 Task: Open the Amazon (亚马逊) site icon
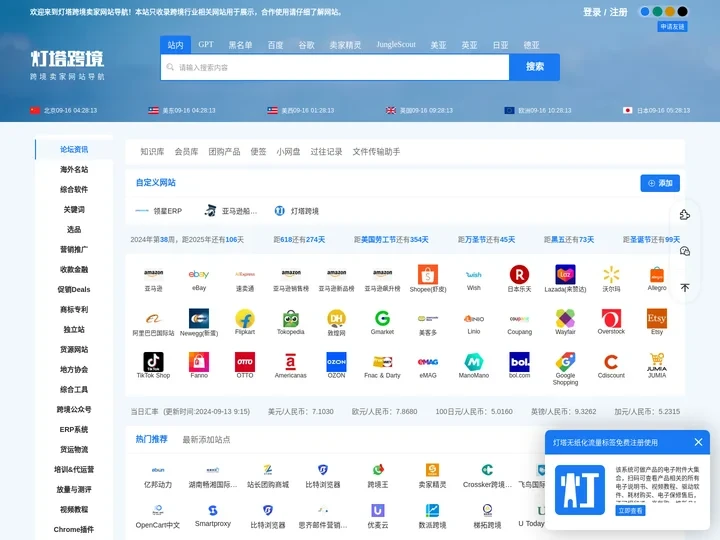153,275
